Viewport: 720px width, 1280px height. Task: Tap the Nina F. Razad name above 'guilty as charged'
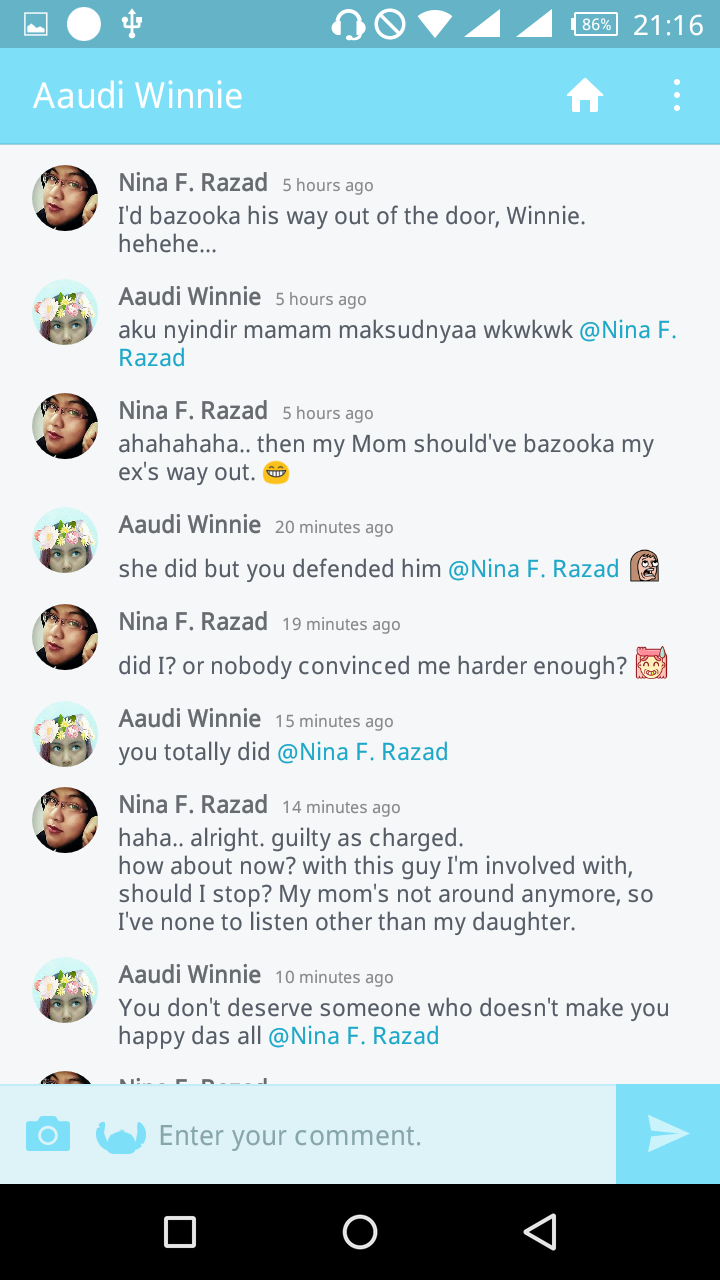(193, 805)
